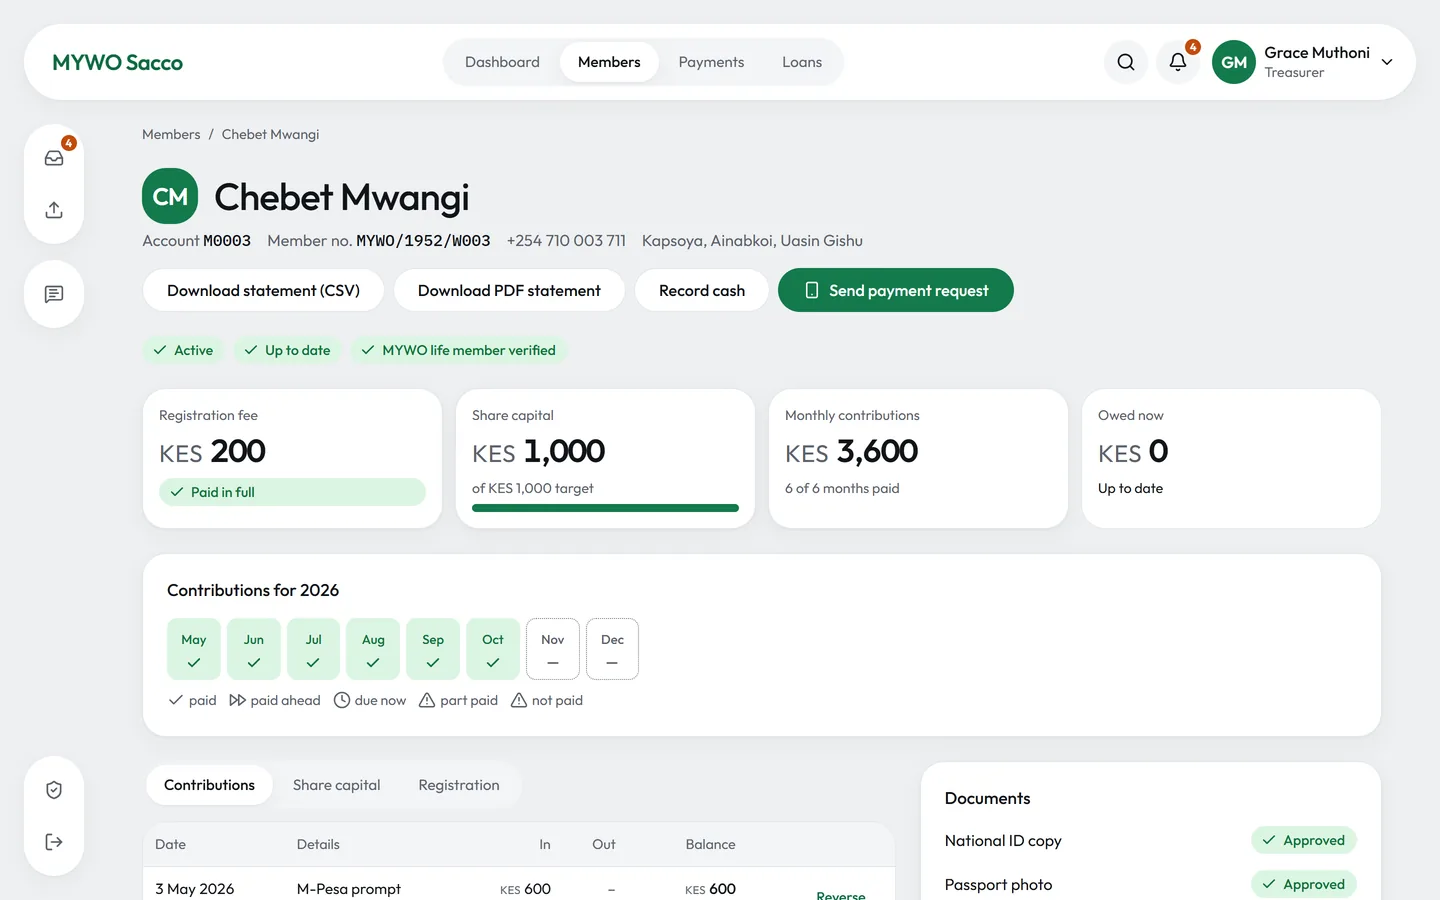The height and width of the screenshot is (900, 1440).
Task: Click the due now clock icon
Action: click(x=342, y=700)
